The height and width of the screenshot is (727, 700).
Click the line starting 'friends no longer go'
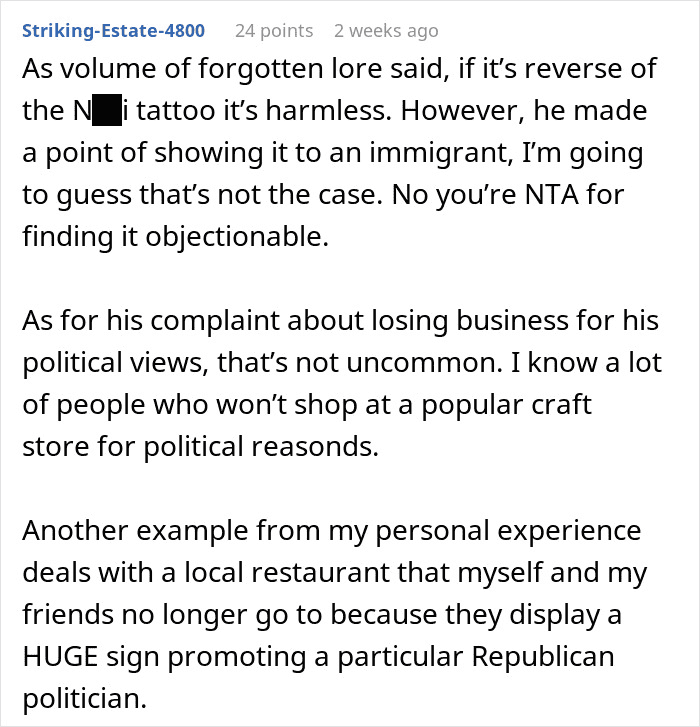pyautogui.click(x=322, y=615)
